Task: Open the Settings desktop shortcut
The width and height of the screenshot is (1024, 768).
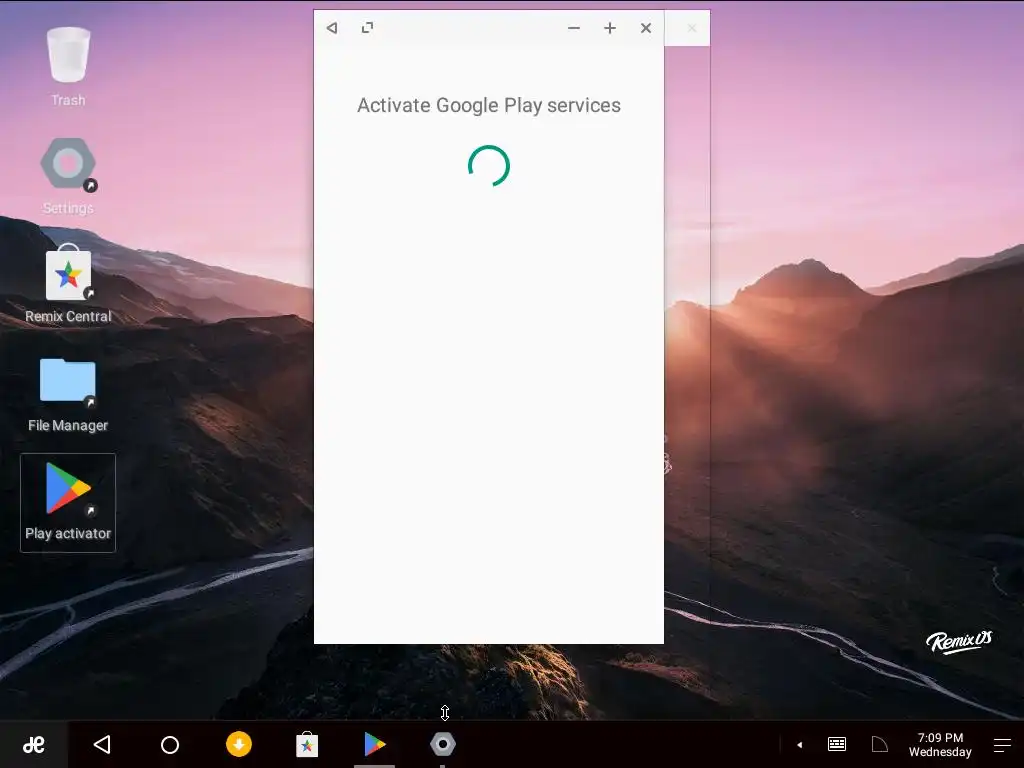Action: 68,175
